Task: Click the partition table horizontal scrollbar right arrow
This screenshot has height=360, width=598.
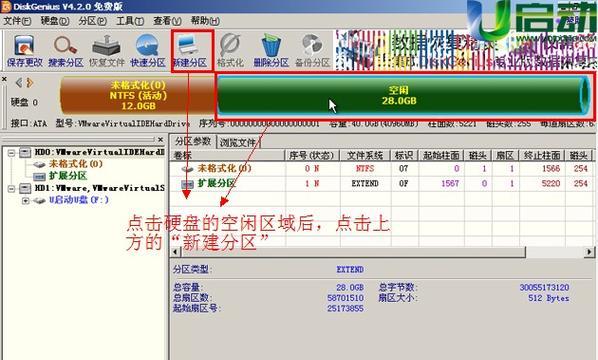Action: (x=590, y=252)
